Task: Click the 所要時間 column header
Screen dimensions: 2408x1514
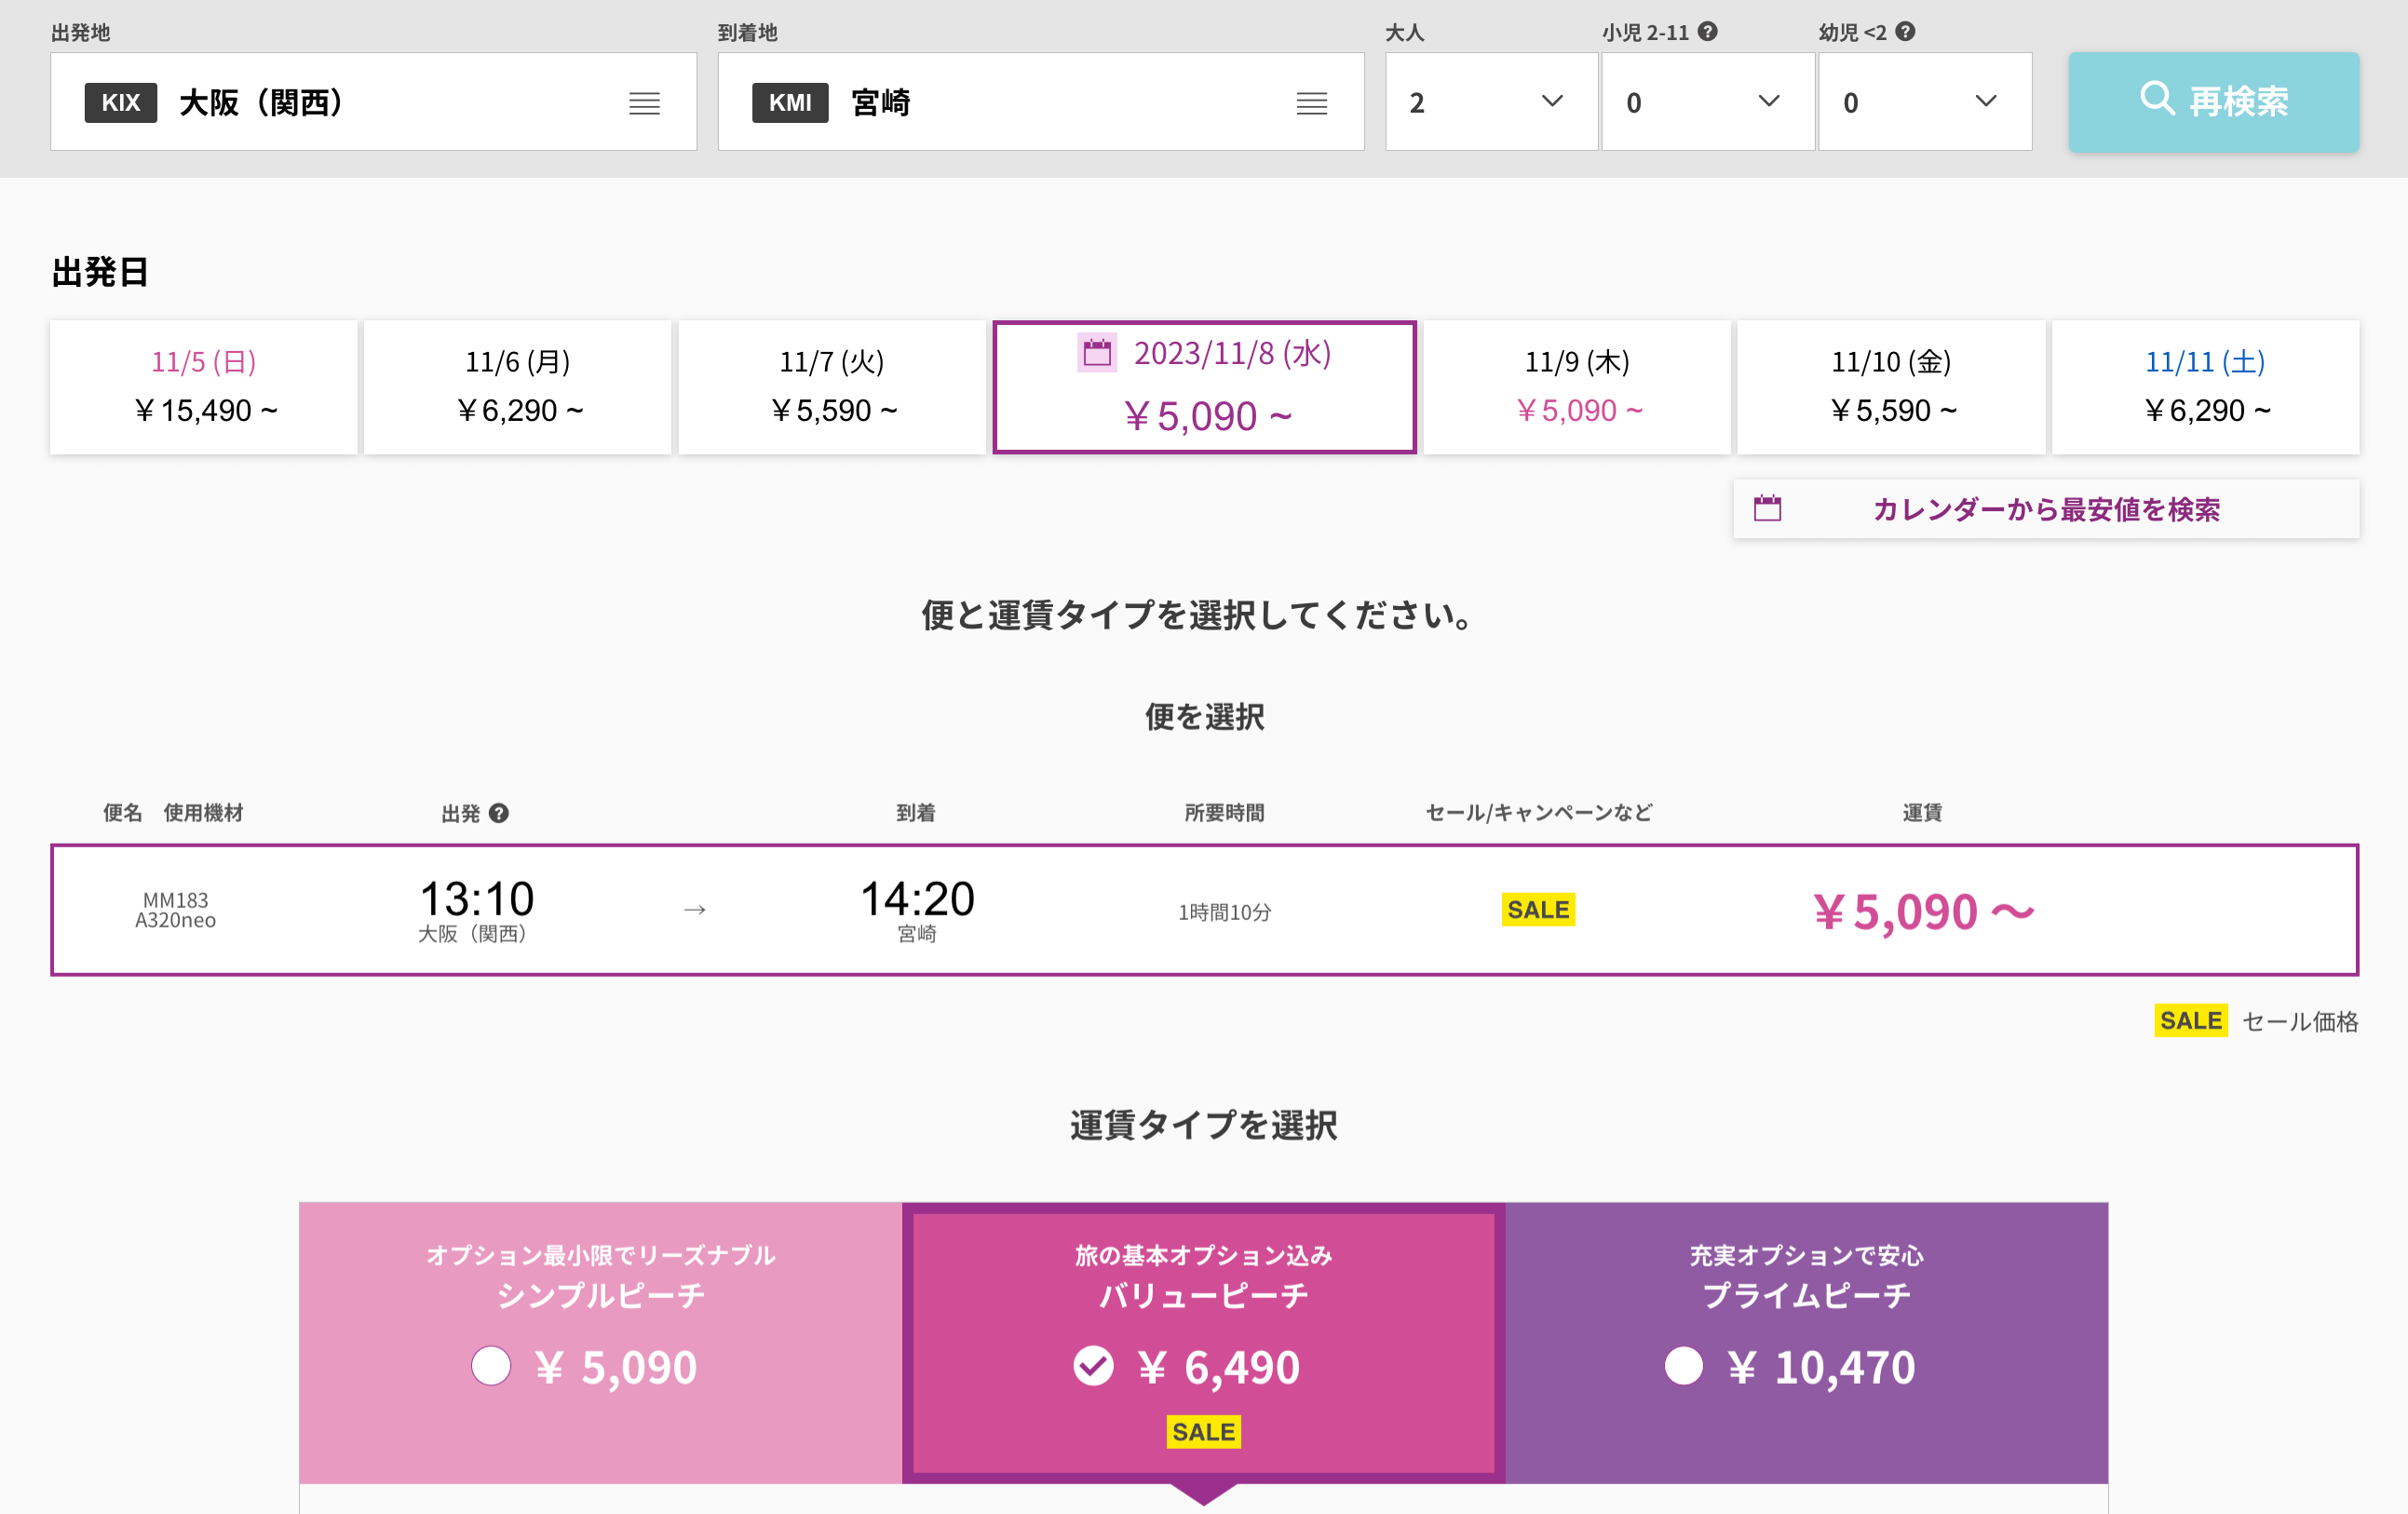Action: pyautogui.click(x=1224, y=813)
